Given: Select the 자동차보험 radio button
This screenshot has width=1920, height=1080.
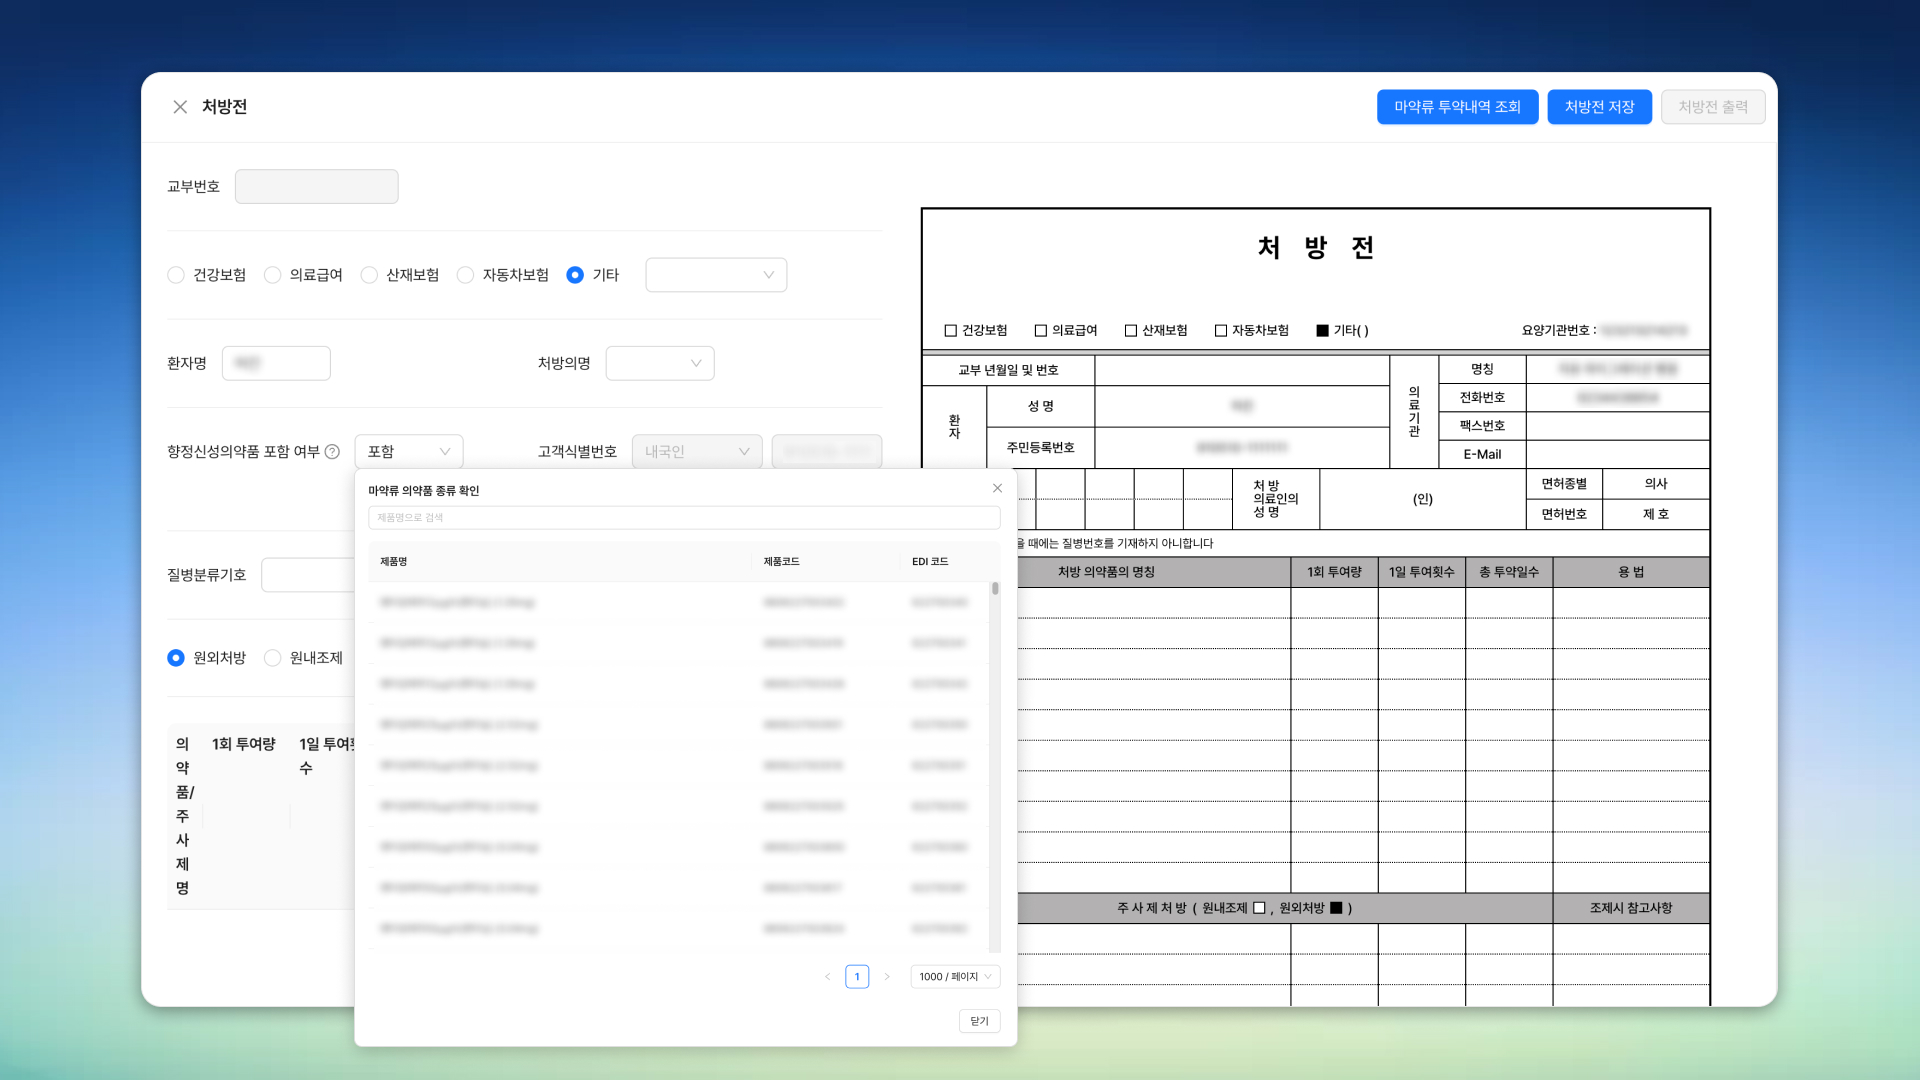Looking at the screenshot, I should click(465, 275).
